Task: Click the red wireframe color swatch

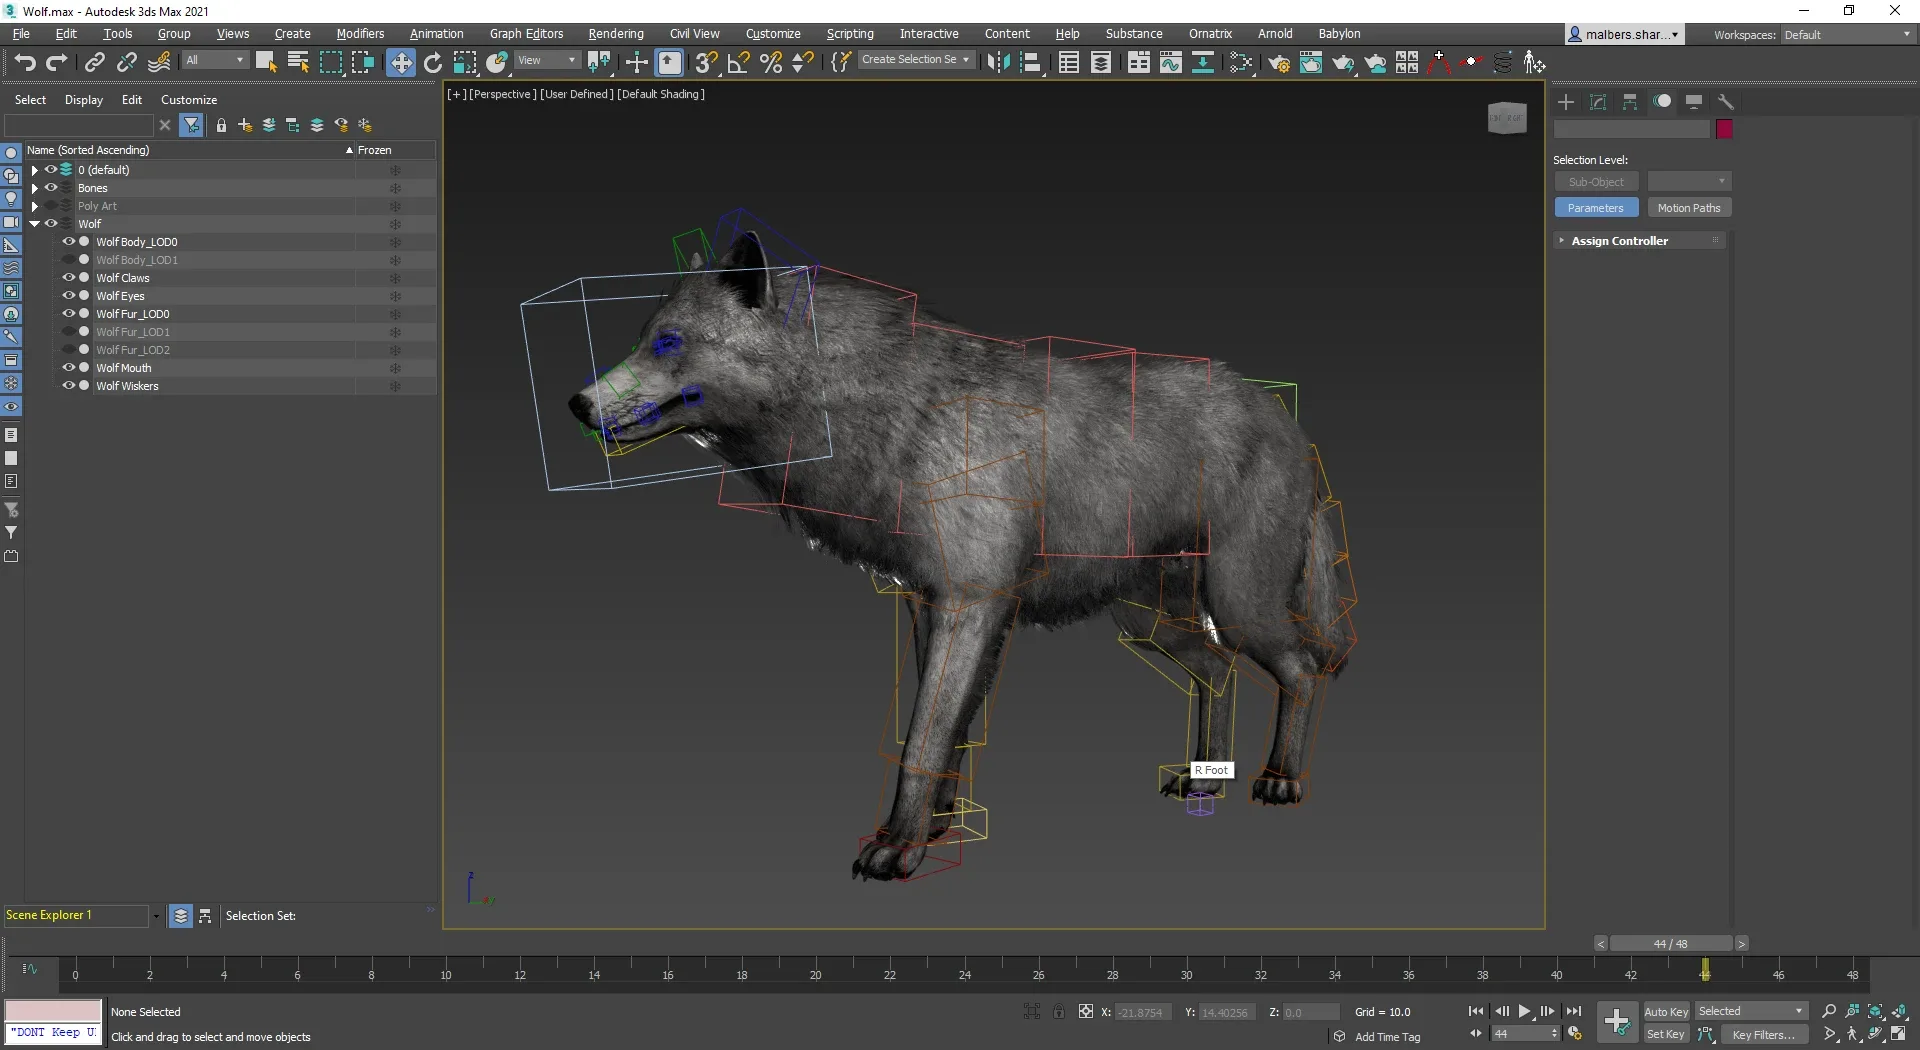Action: (1723, 129)
